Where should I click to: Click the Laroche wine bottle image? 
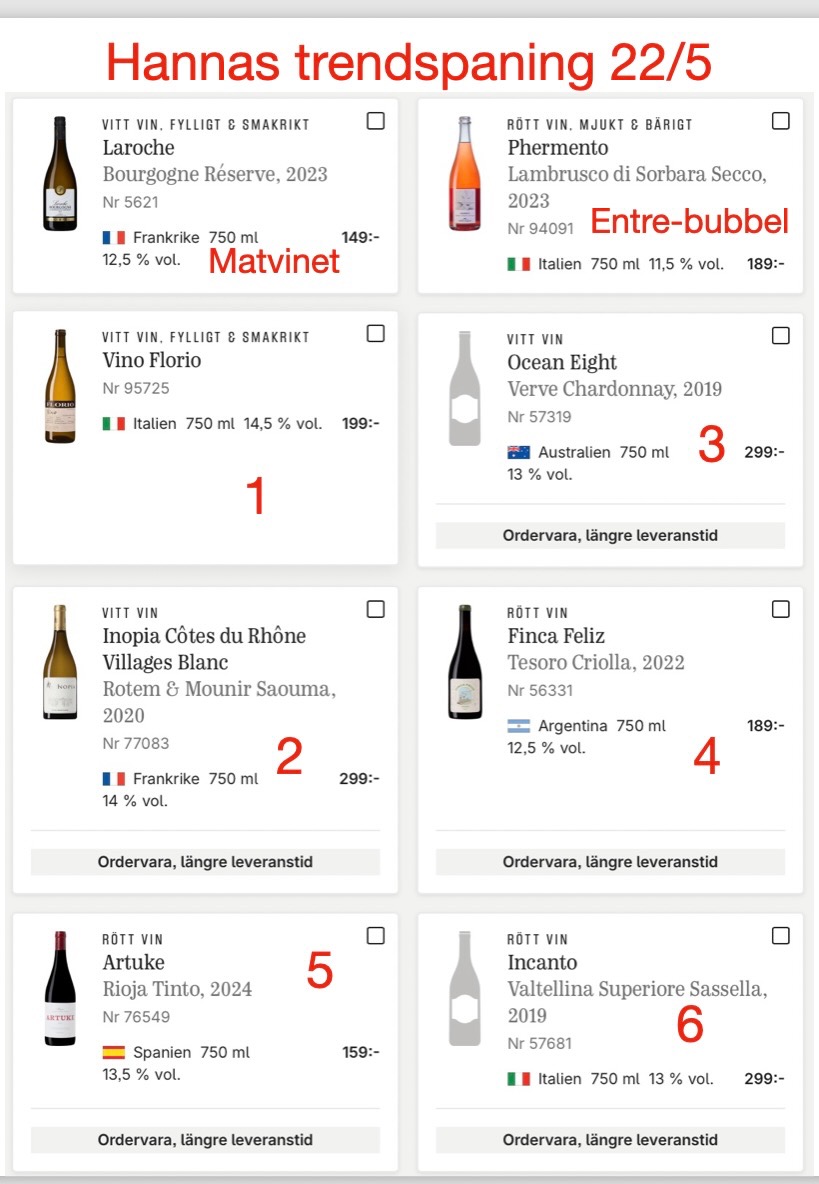click(60, 174)
